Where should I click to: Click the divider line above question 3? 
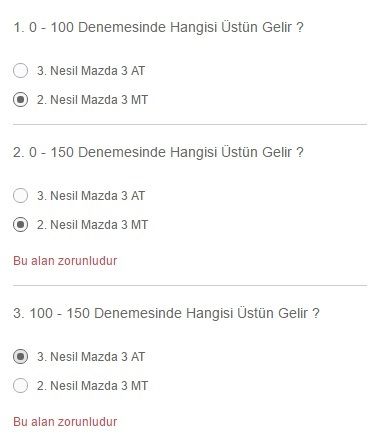[x=190, y=285]
